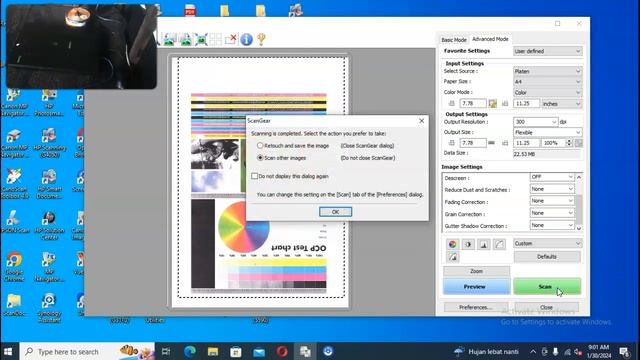Select 'Scan other images' radio option
The width and height of the screenshot is (640, 360).
[x=281, y=158]
